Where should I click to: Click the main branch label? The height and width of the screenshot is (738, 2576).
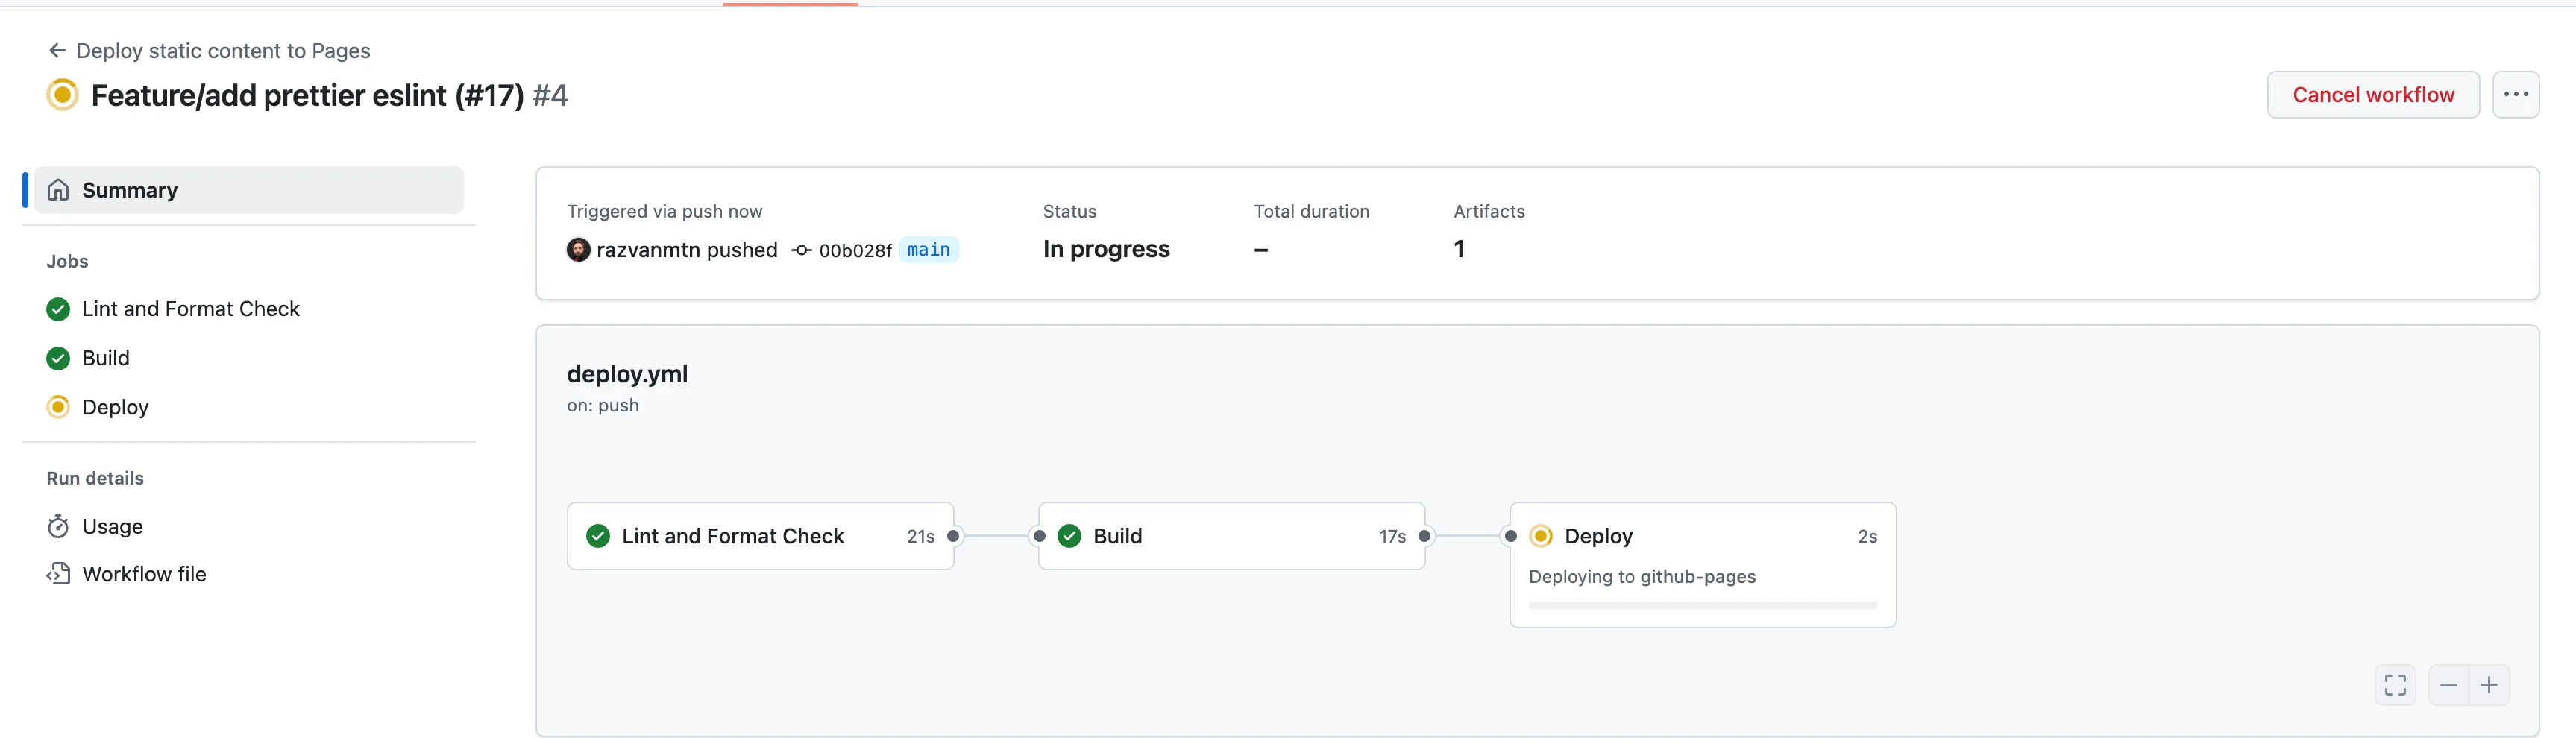[928, 250]
